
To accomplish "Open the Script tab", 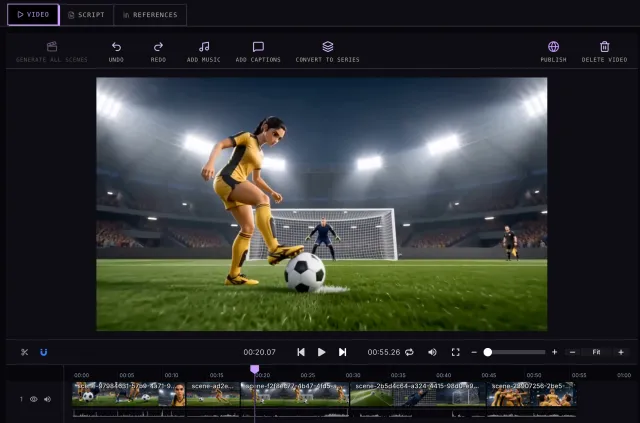I will [x=86, y=15].
